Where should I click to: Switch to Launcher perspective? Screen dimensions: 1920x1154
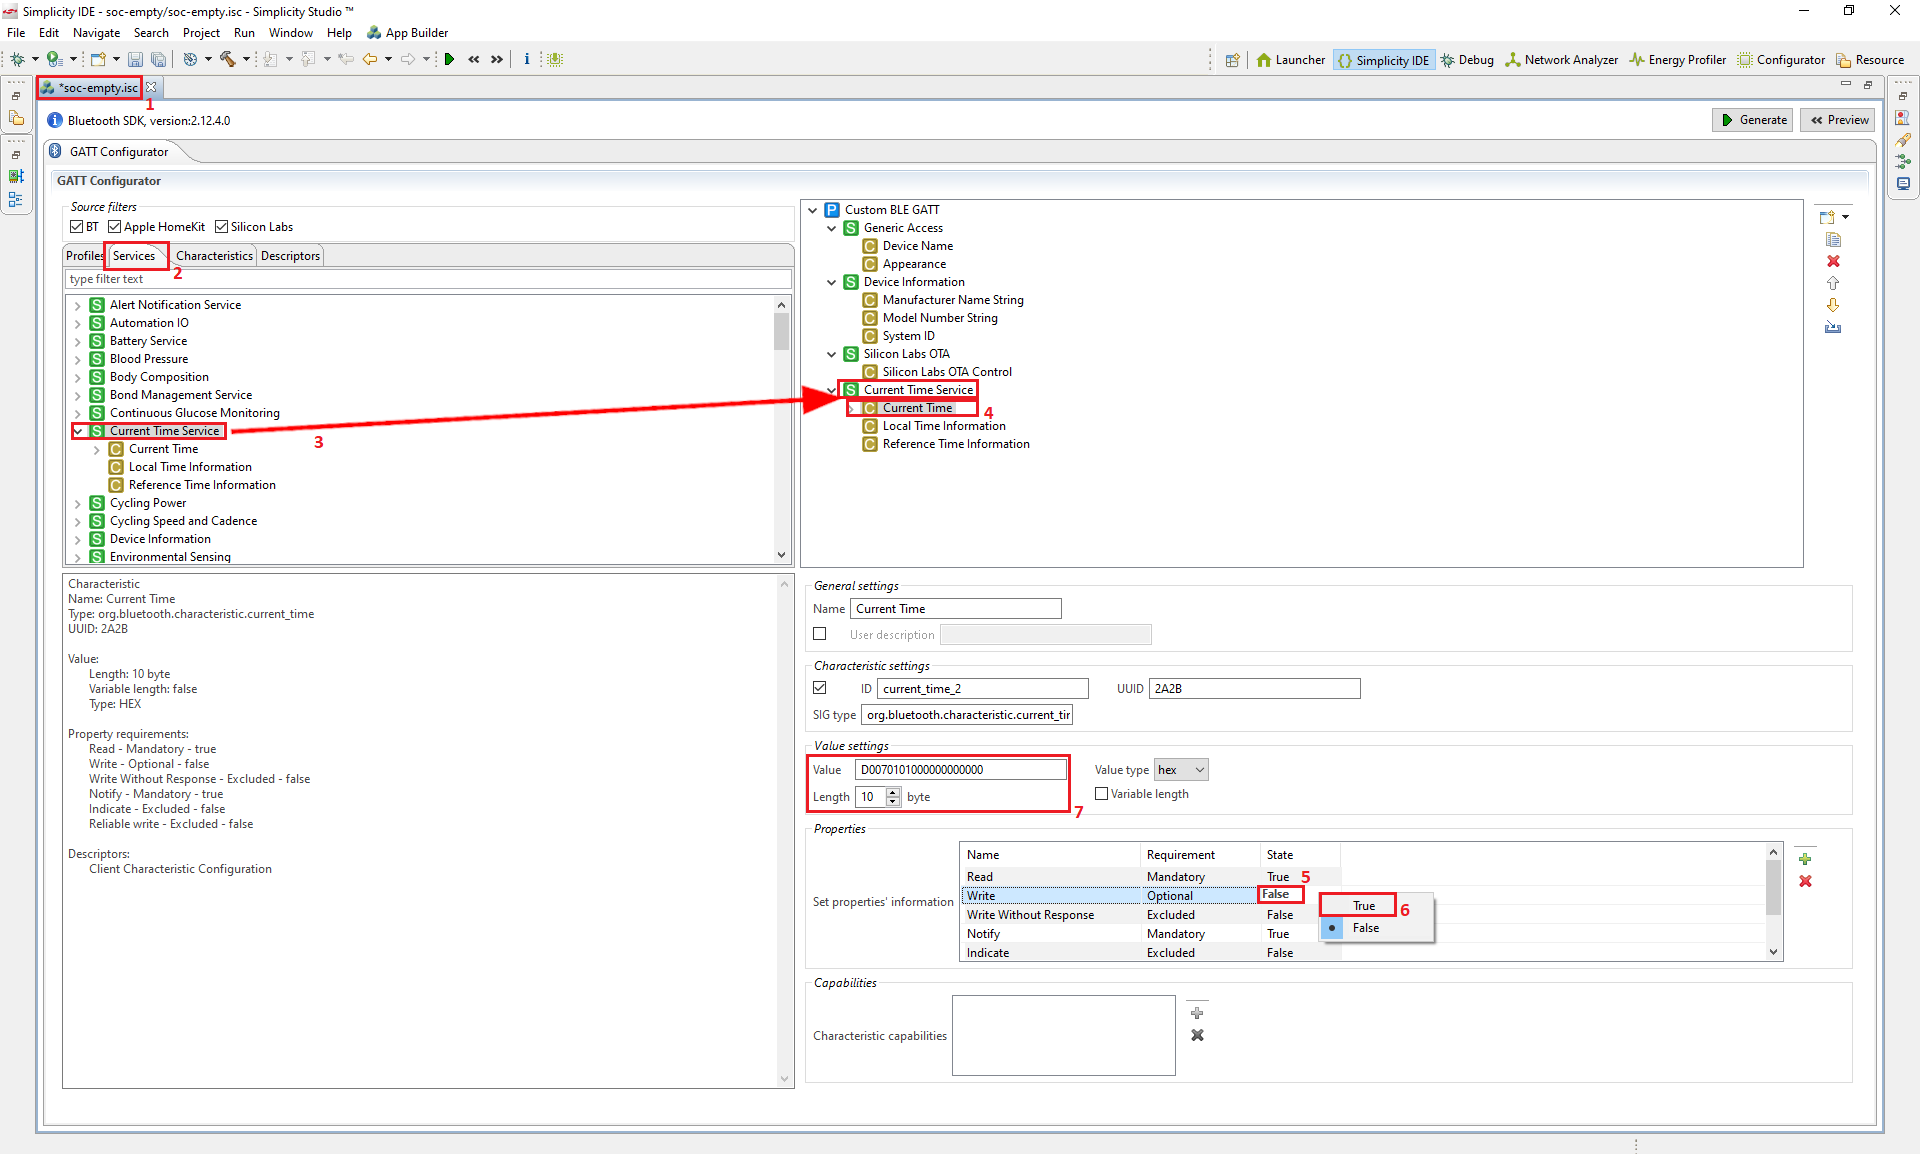coord(1291,60)
